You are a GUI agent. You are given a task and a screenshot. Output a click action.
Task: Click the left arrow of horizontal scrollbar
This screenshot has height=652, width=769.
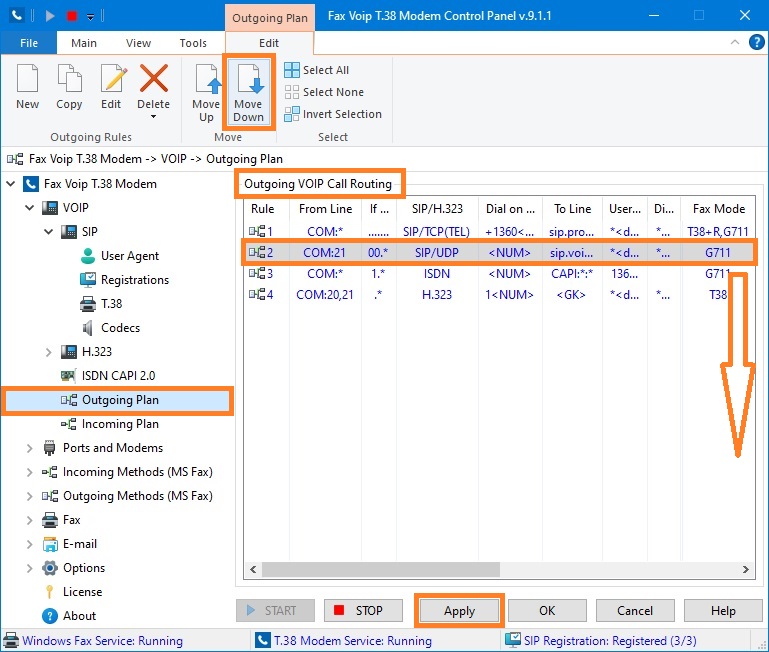point(253,570)
